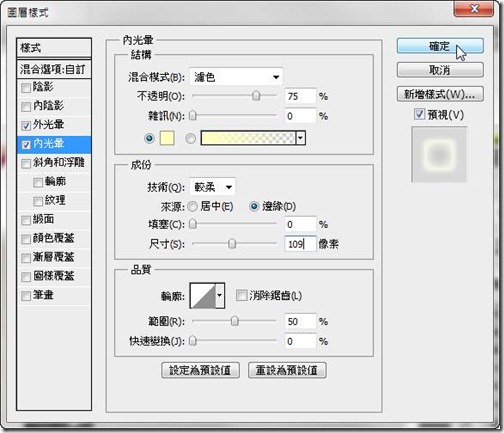This screenshot has width=504, height=433.
Task: Enable the 陰影 (Drop Shadow) checkbox
Action: [x=26, y=88]
